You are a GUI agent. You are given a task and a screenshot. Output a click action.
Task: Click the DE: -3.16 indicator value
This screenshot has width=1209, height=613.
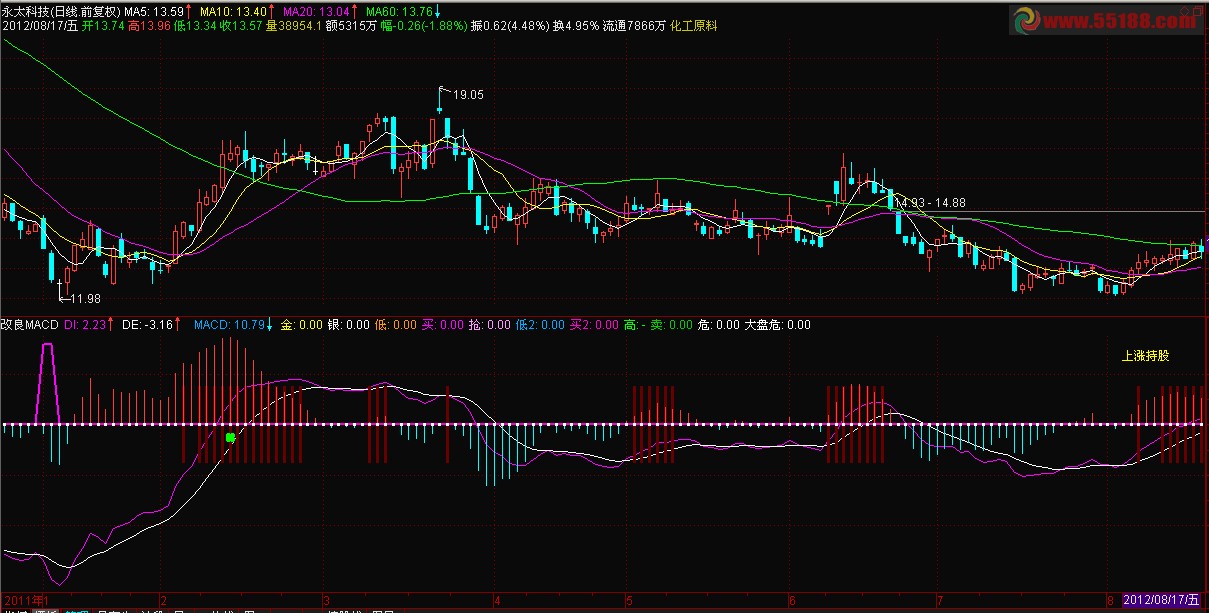(149, 325)
